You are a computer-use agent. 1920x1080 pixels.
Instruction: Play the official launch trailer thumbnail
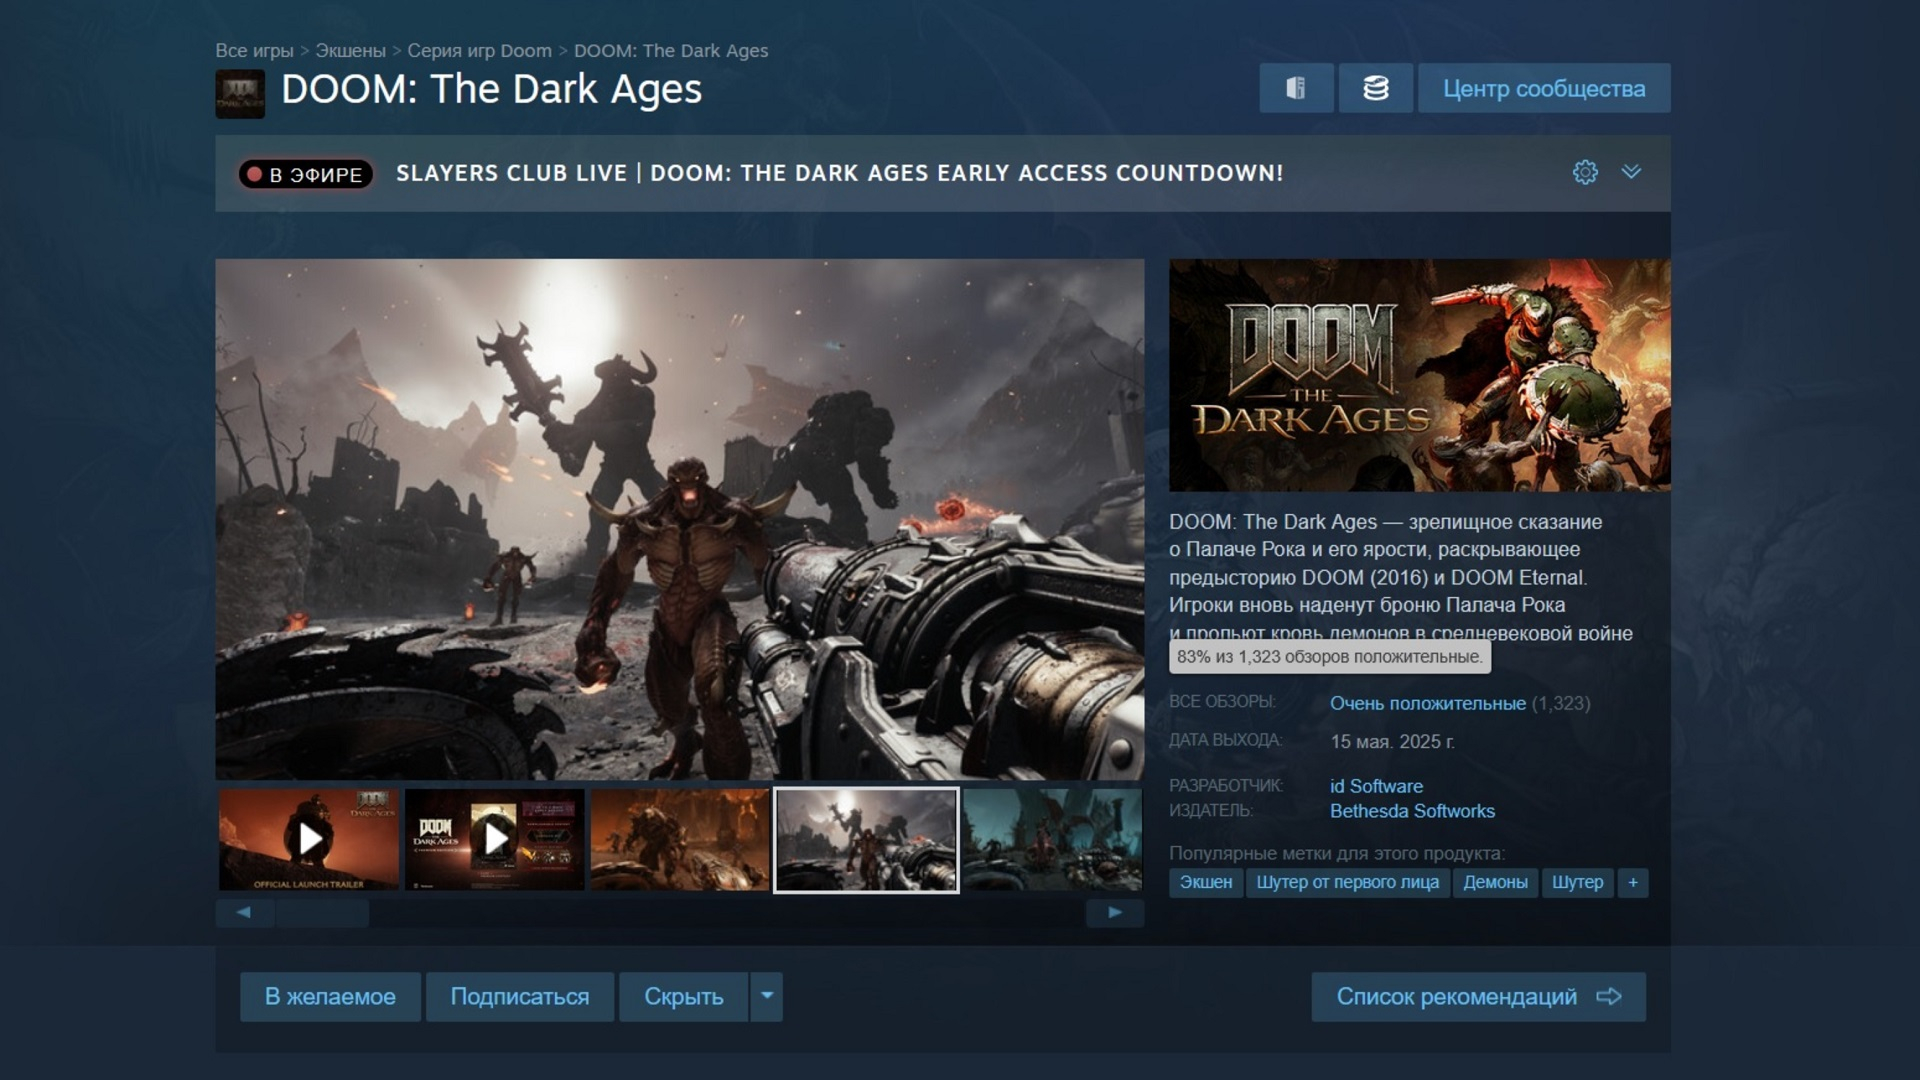point(309,839)
